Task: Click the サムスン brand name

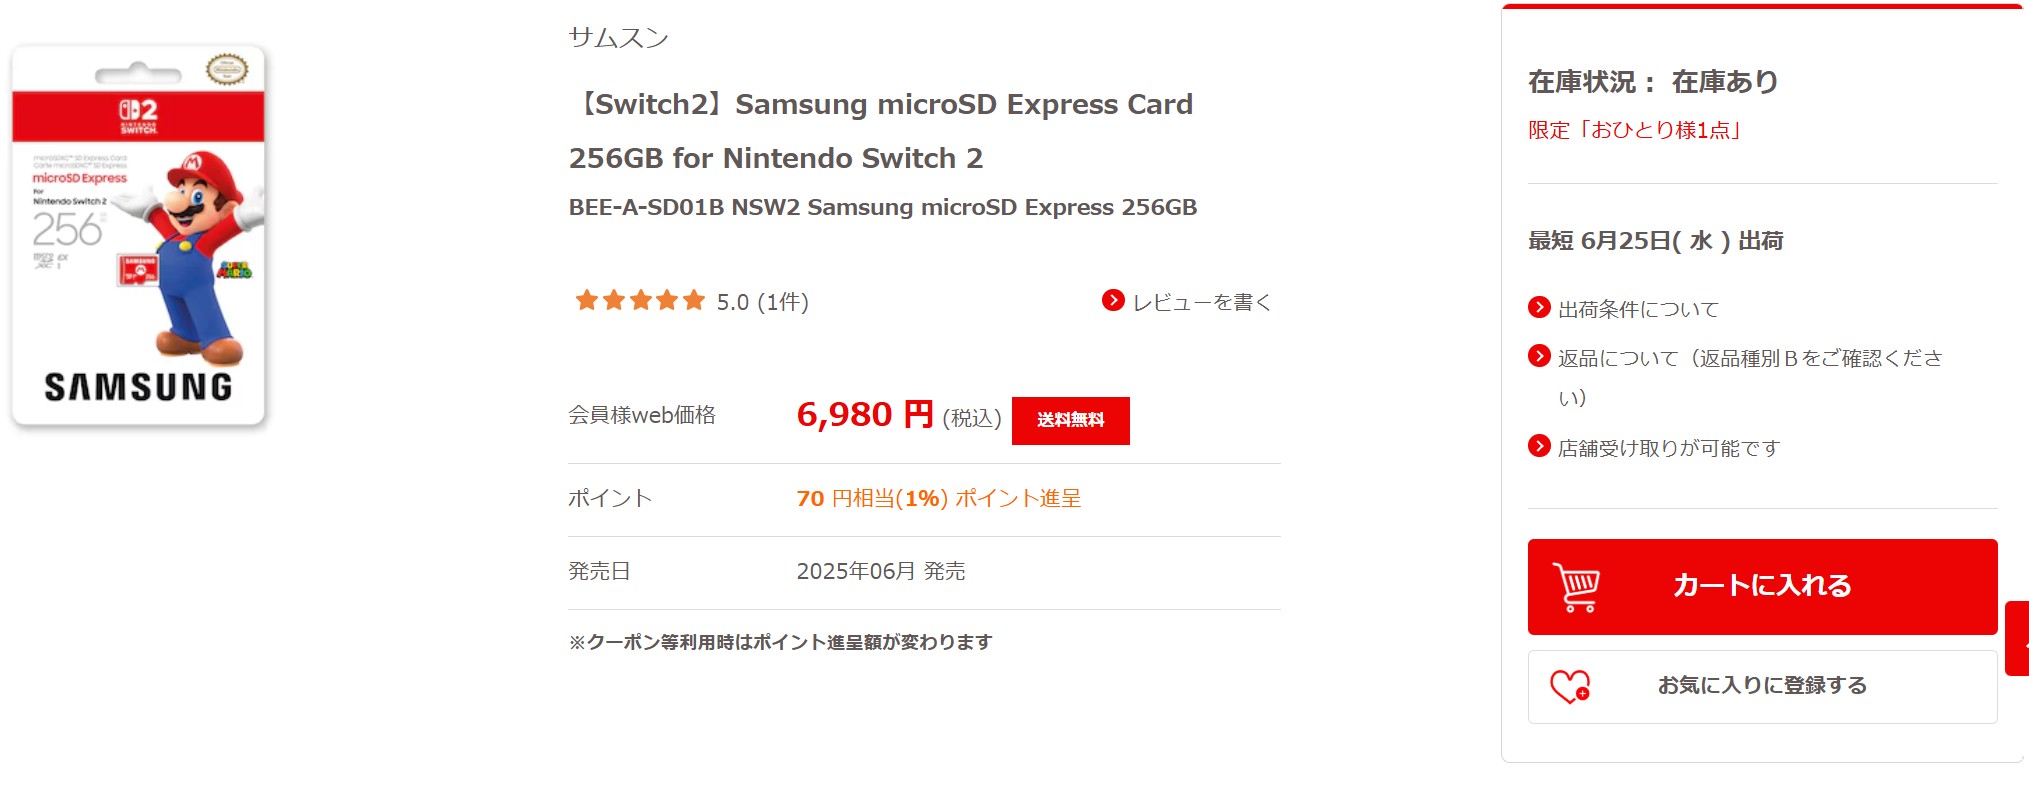Action: 618,38
